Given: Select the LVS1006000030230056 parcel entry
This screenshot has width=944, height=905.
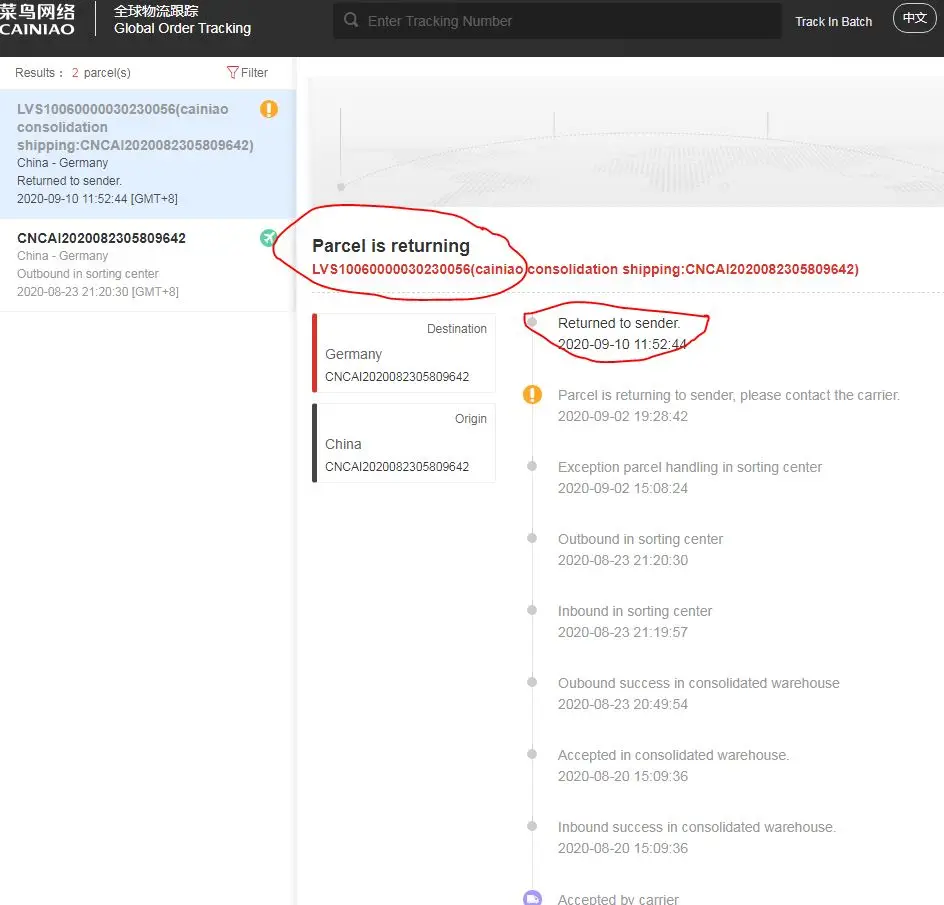Looking at the screenshot, I should click(148, 154).
